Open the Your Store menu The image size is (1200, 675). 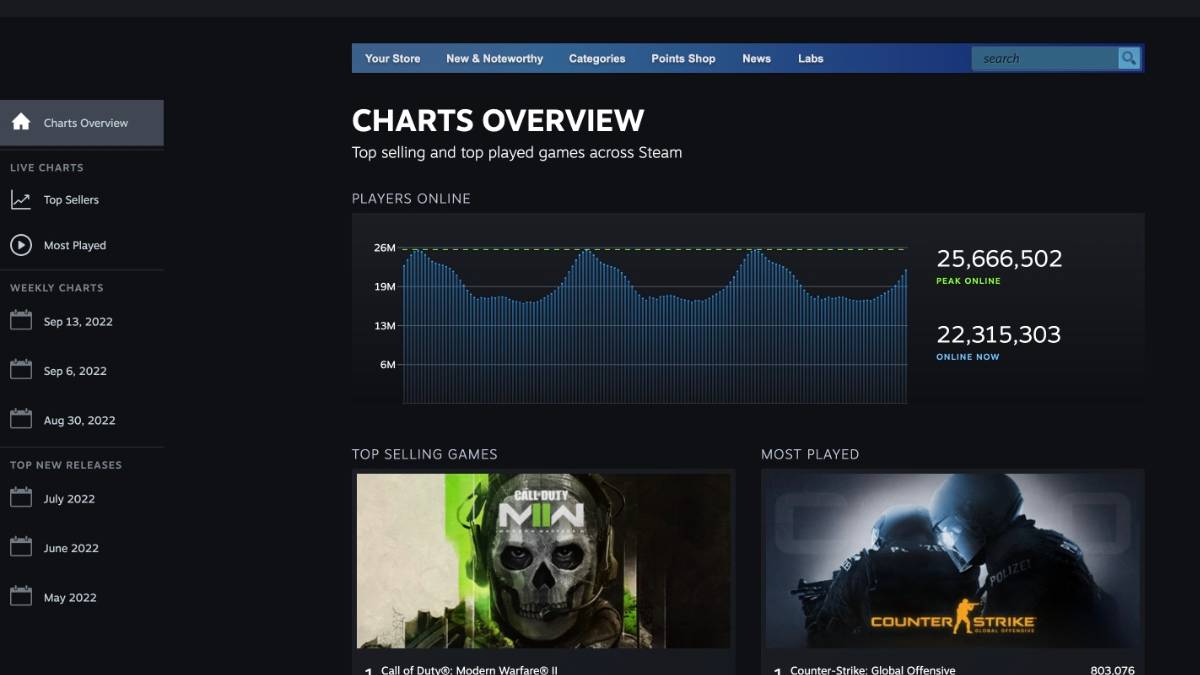coord(392,58)
